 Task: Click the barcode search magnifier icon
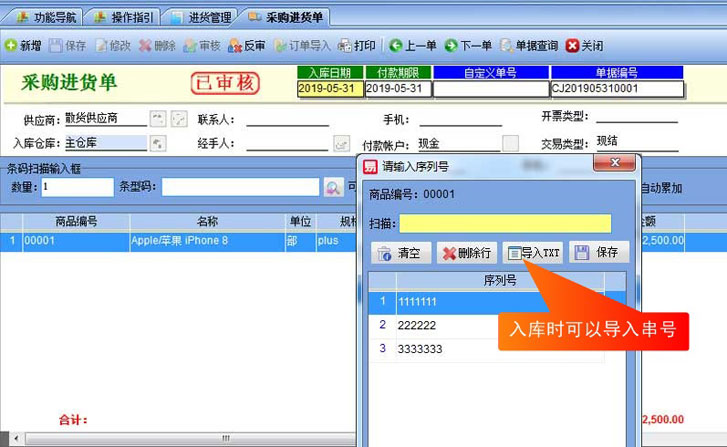coord(333,187)
